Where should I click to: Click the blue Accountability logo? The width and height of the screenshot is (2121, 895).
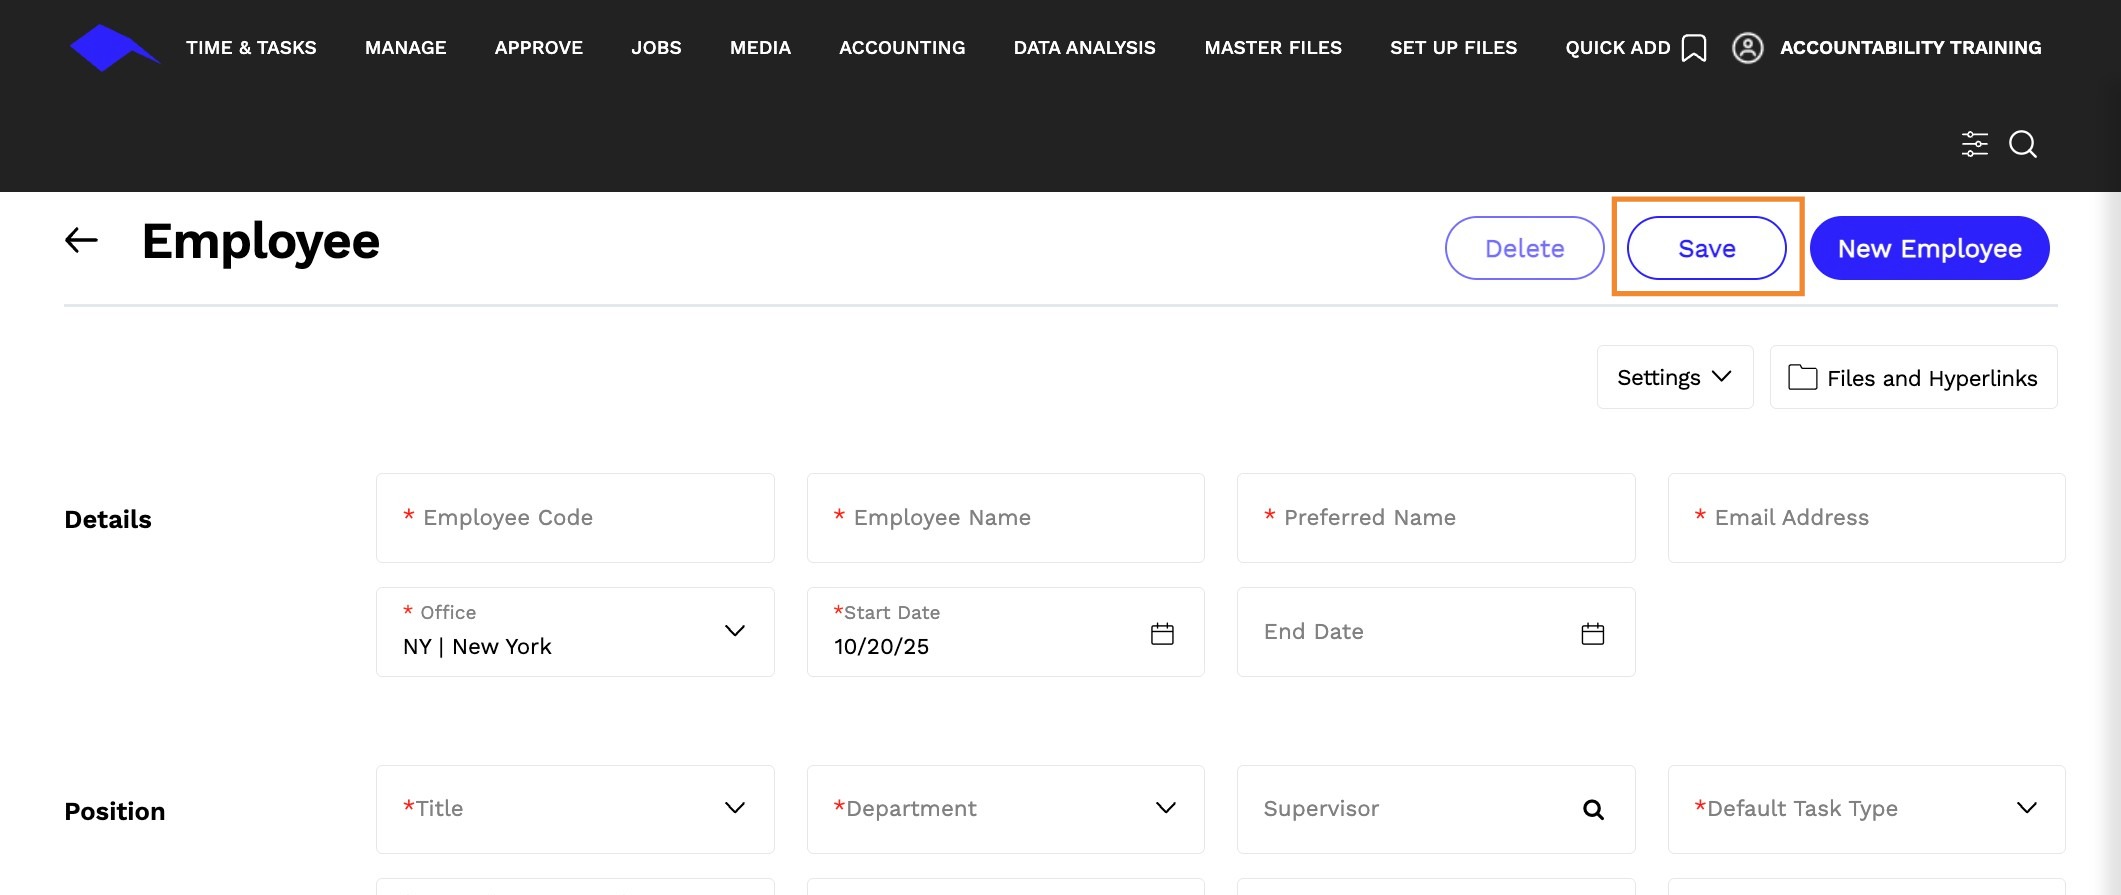(114, 48)
